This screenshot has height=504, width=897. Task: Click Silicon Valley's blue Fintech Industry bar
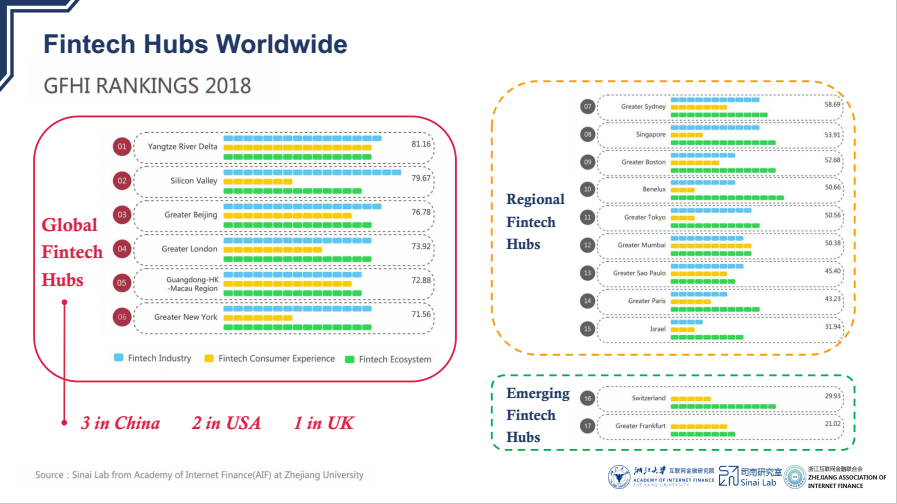[x=312, y=172]
